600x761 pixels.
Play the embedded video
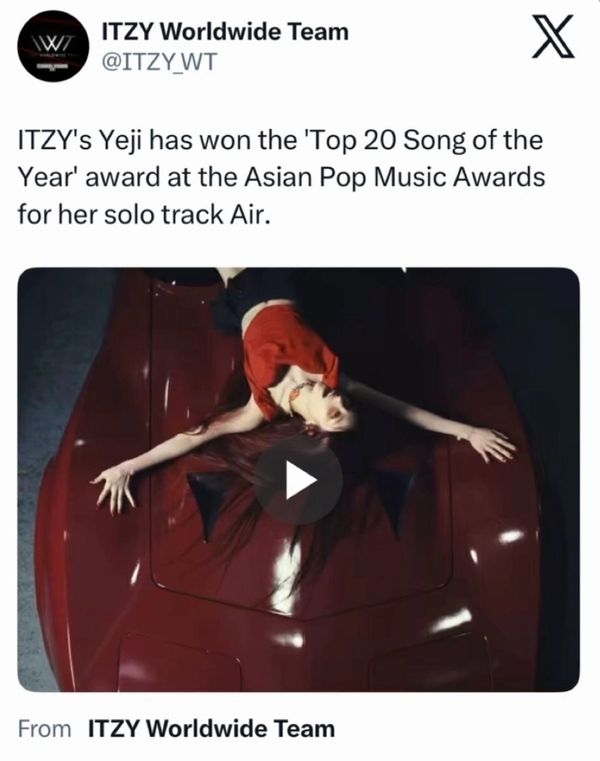pyautogui.click(x=299, y=480)
